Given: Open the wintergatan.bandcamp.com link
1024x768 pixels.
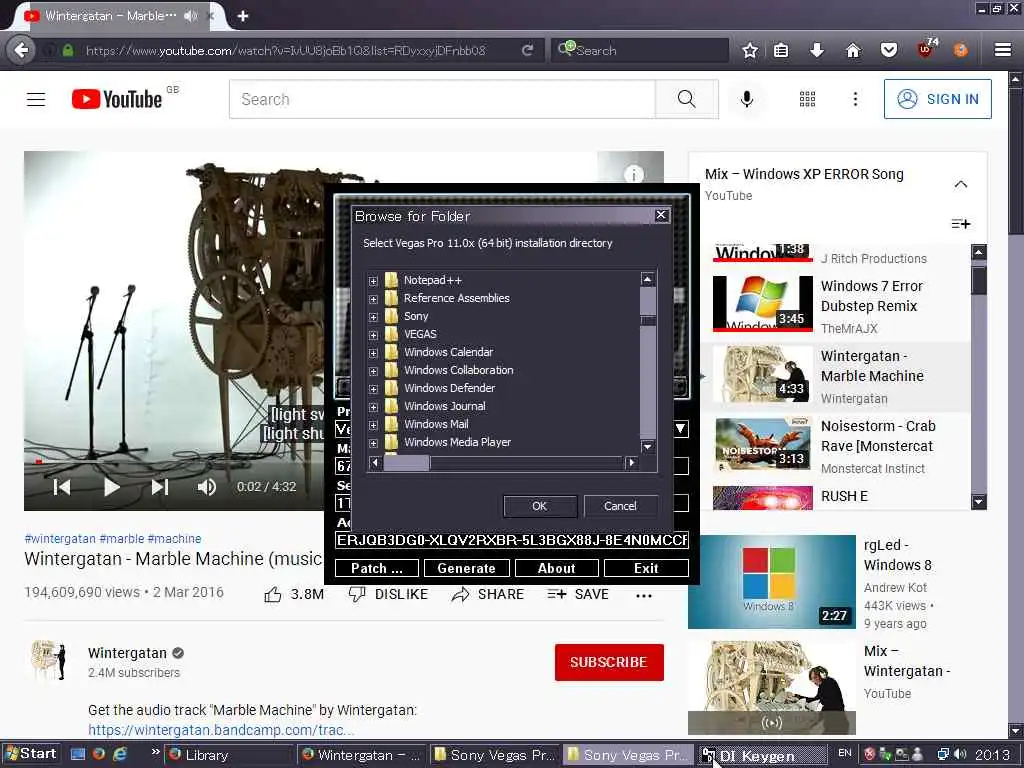Looking at the screenshot, I should pos(221,729).
